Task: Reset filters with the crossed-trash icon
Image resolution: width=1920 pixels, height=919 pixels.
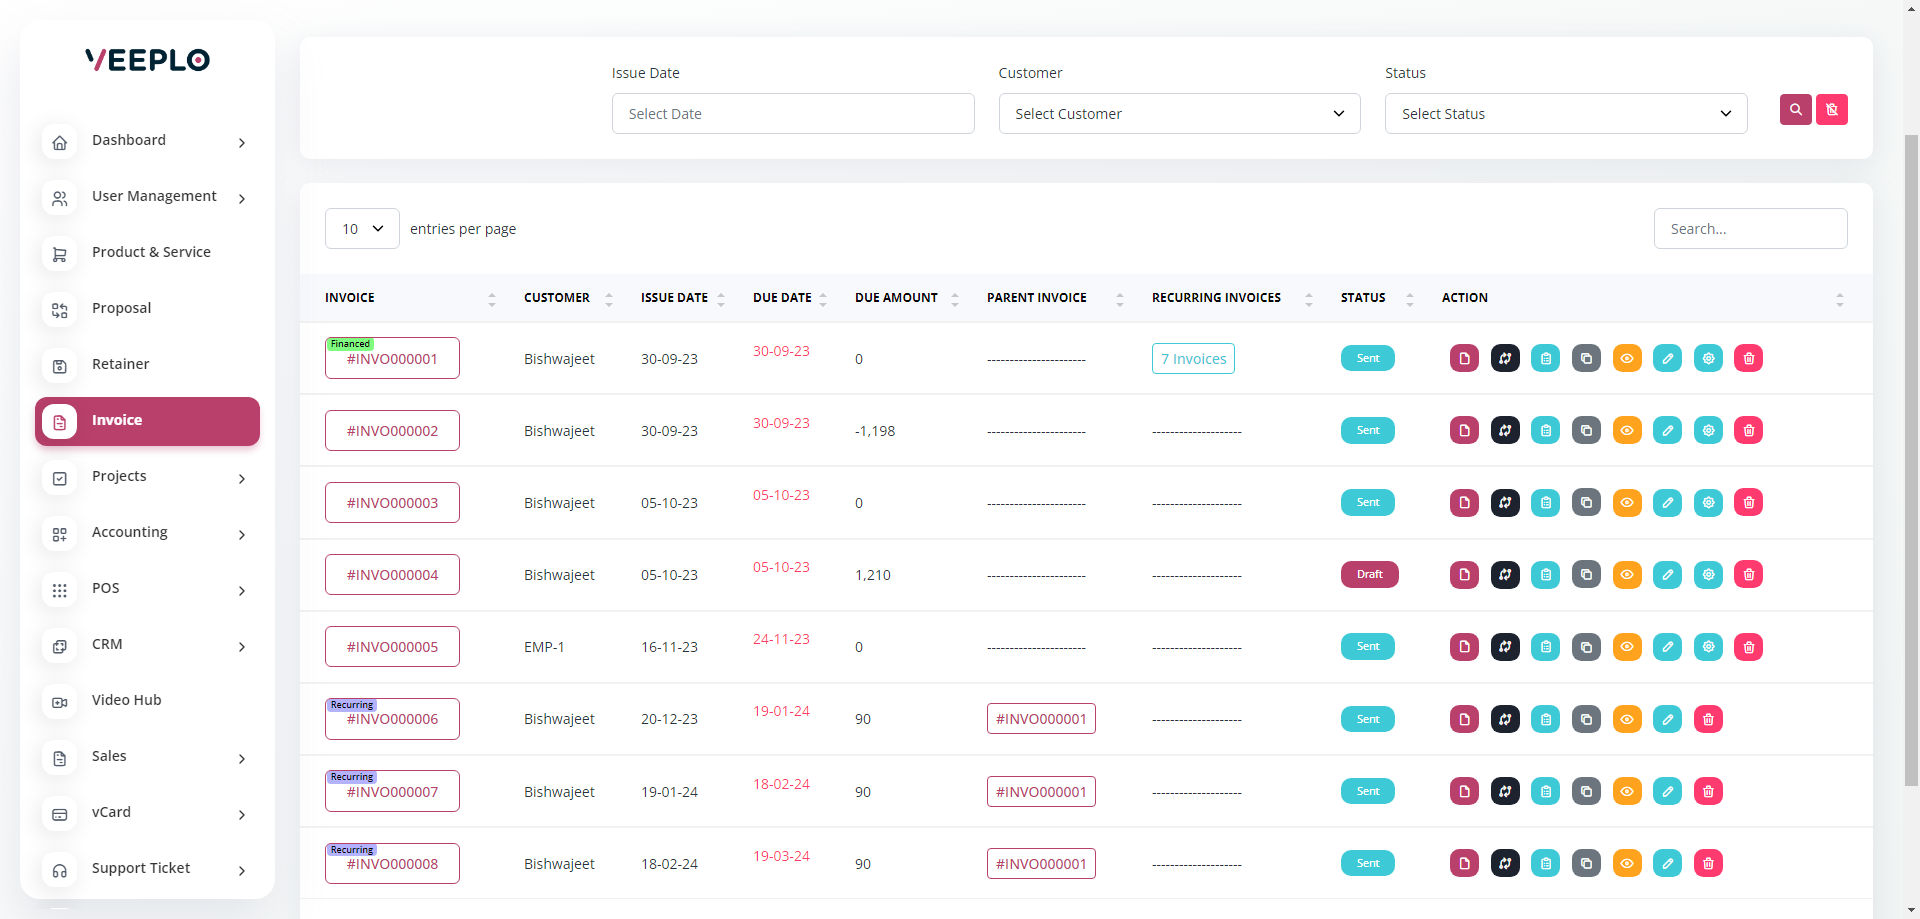Action: pyautogui.click(x=1831, y=110)
